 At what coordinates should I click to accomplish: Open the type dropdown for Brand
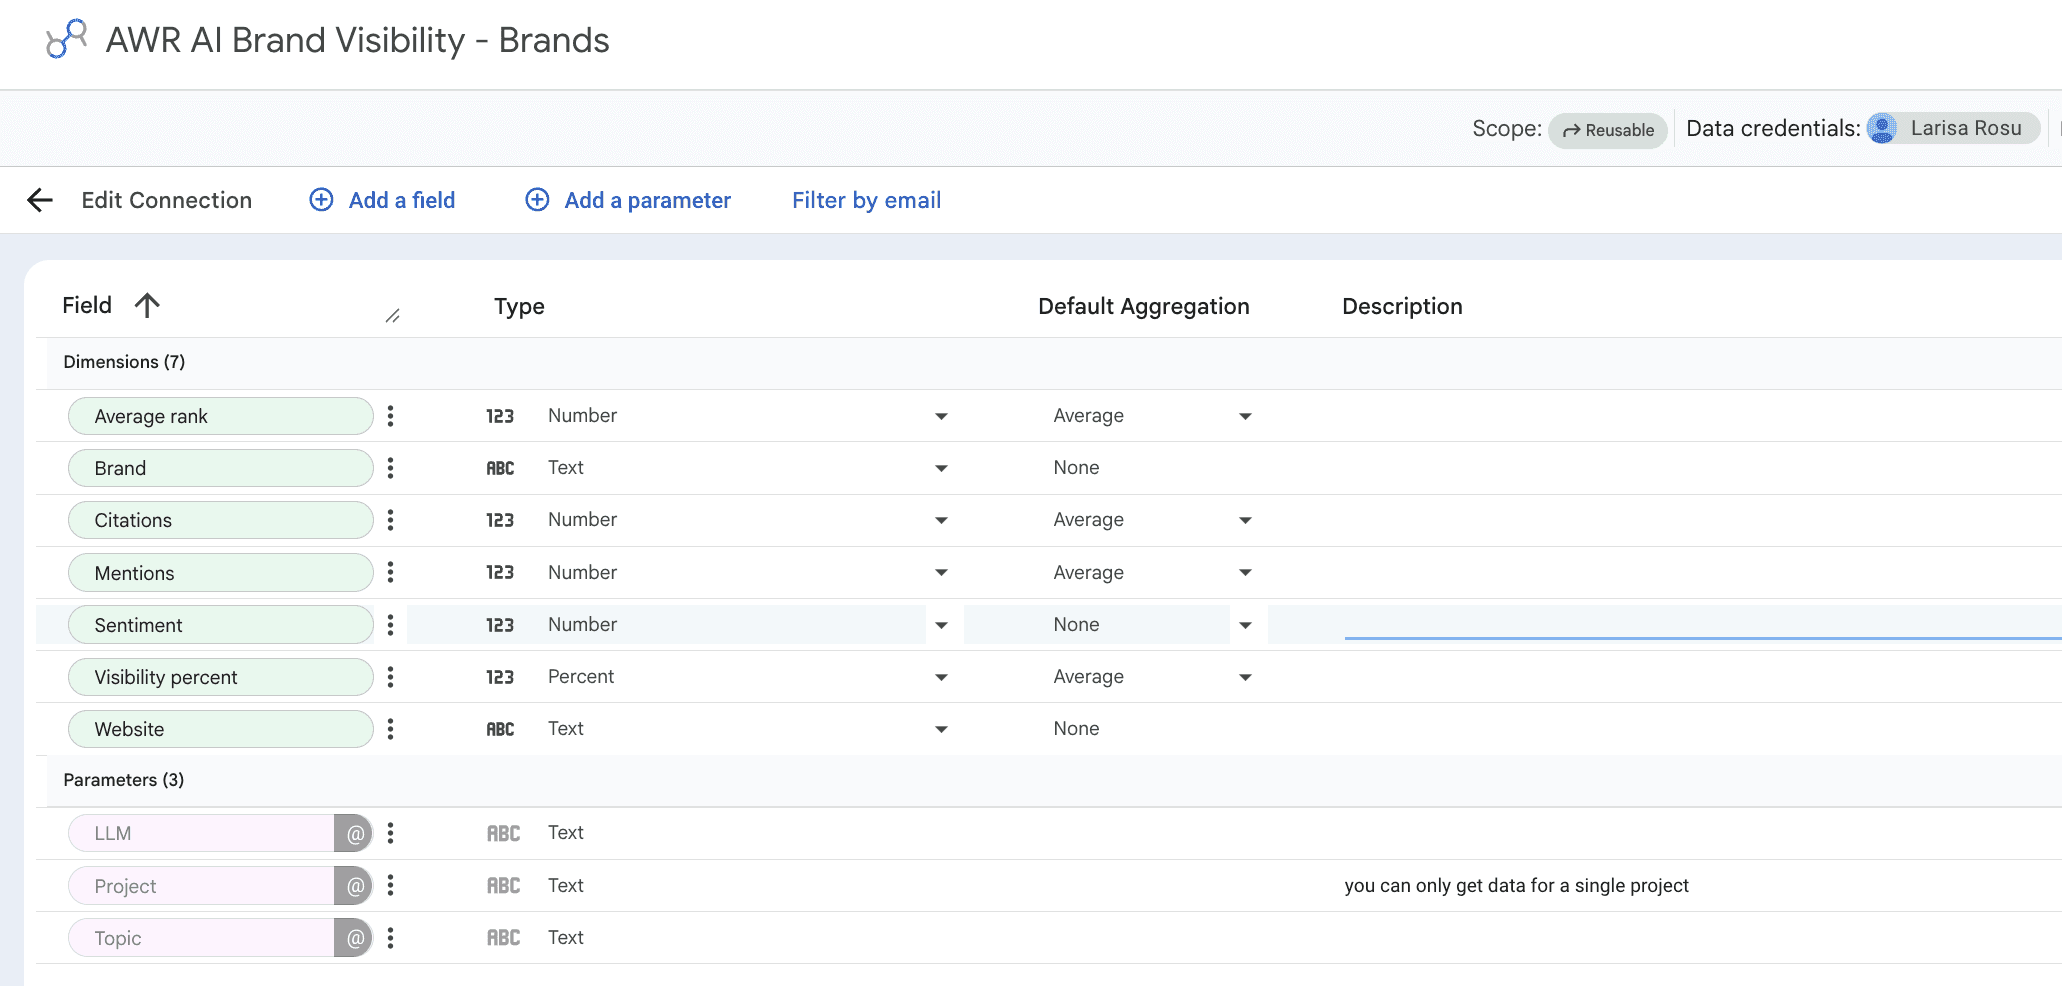pos(941,468)
